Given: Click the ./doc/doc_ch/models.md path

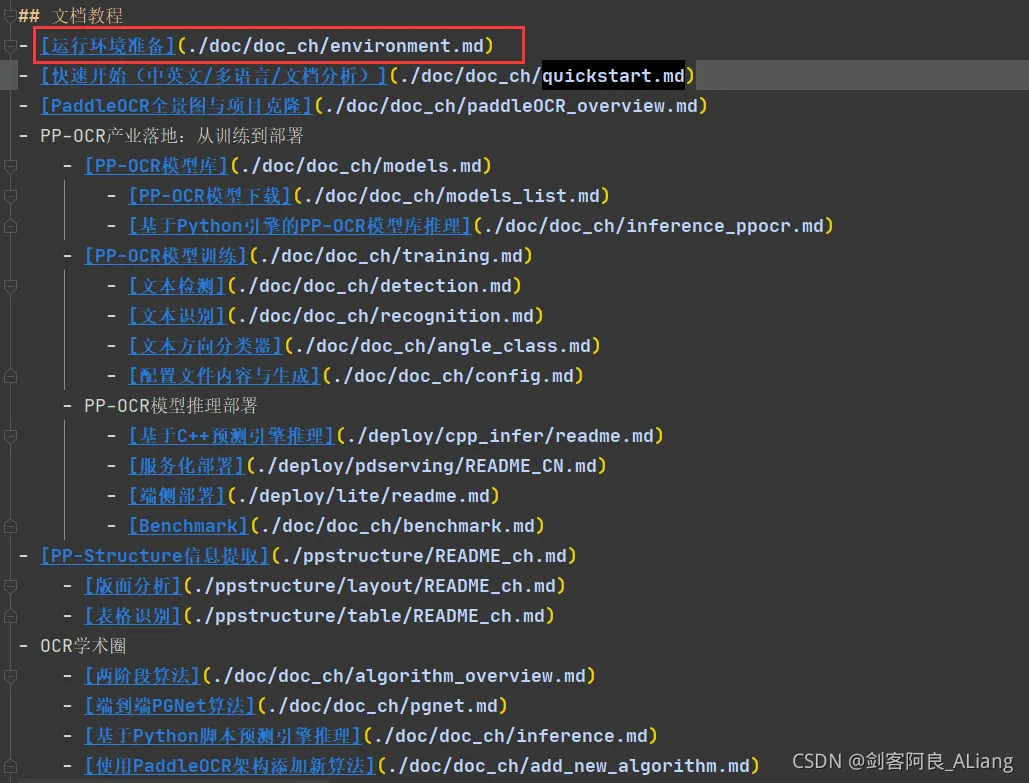Looking at the screenshot, I should pos(361,166).
